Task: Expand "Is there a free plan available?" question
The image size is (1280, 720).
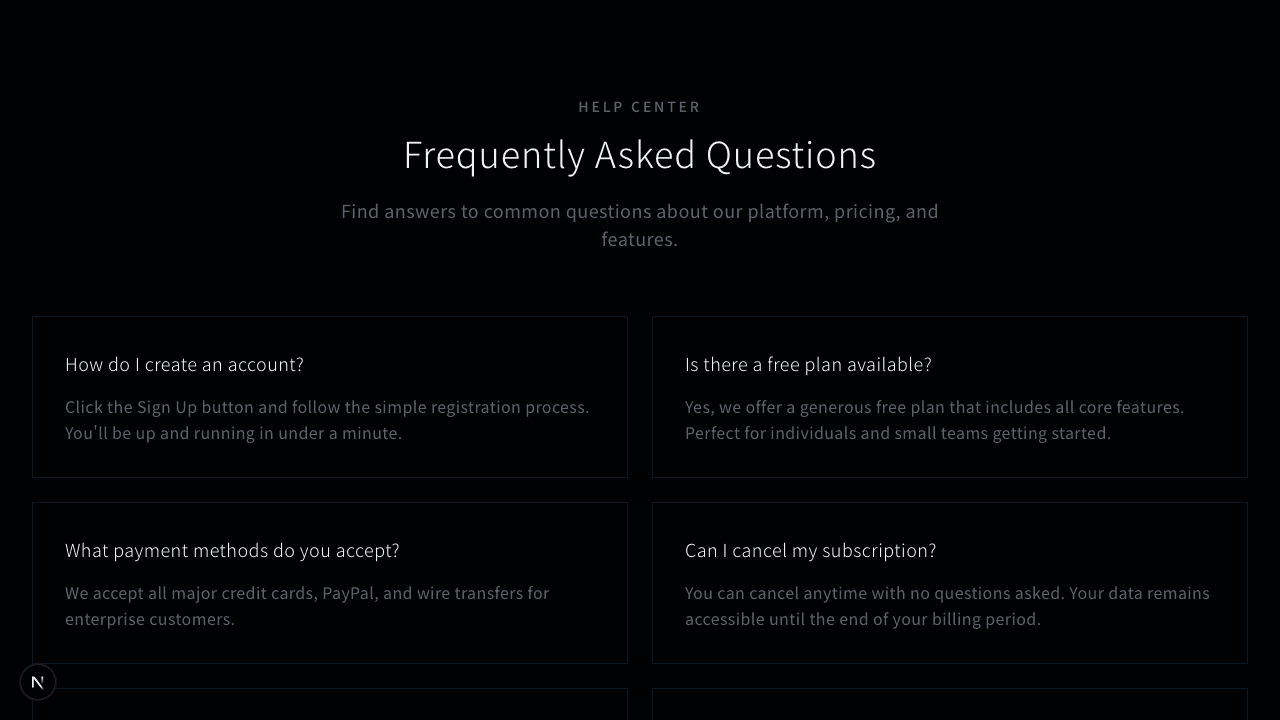Action: pos(808,365)
